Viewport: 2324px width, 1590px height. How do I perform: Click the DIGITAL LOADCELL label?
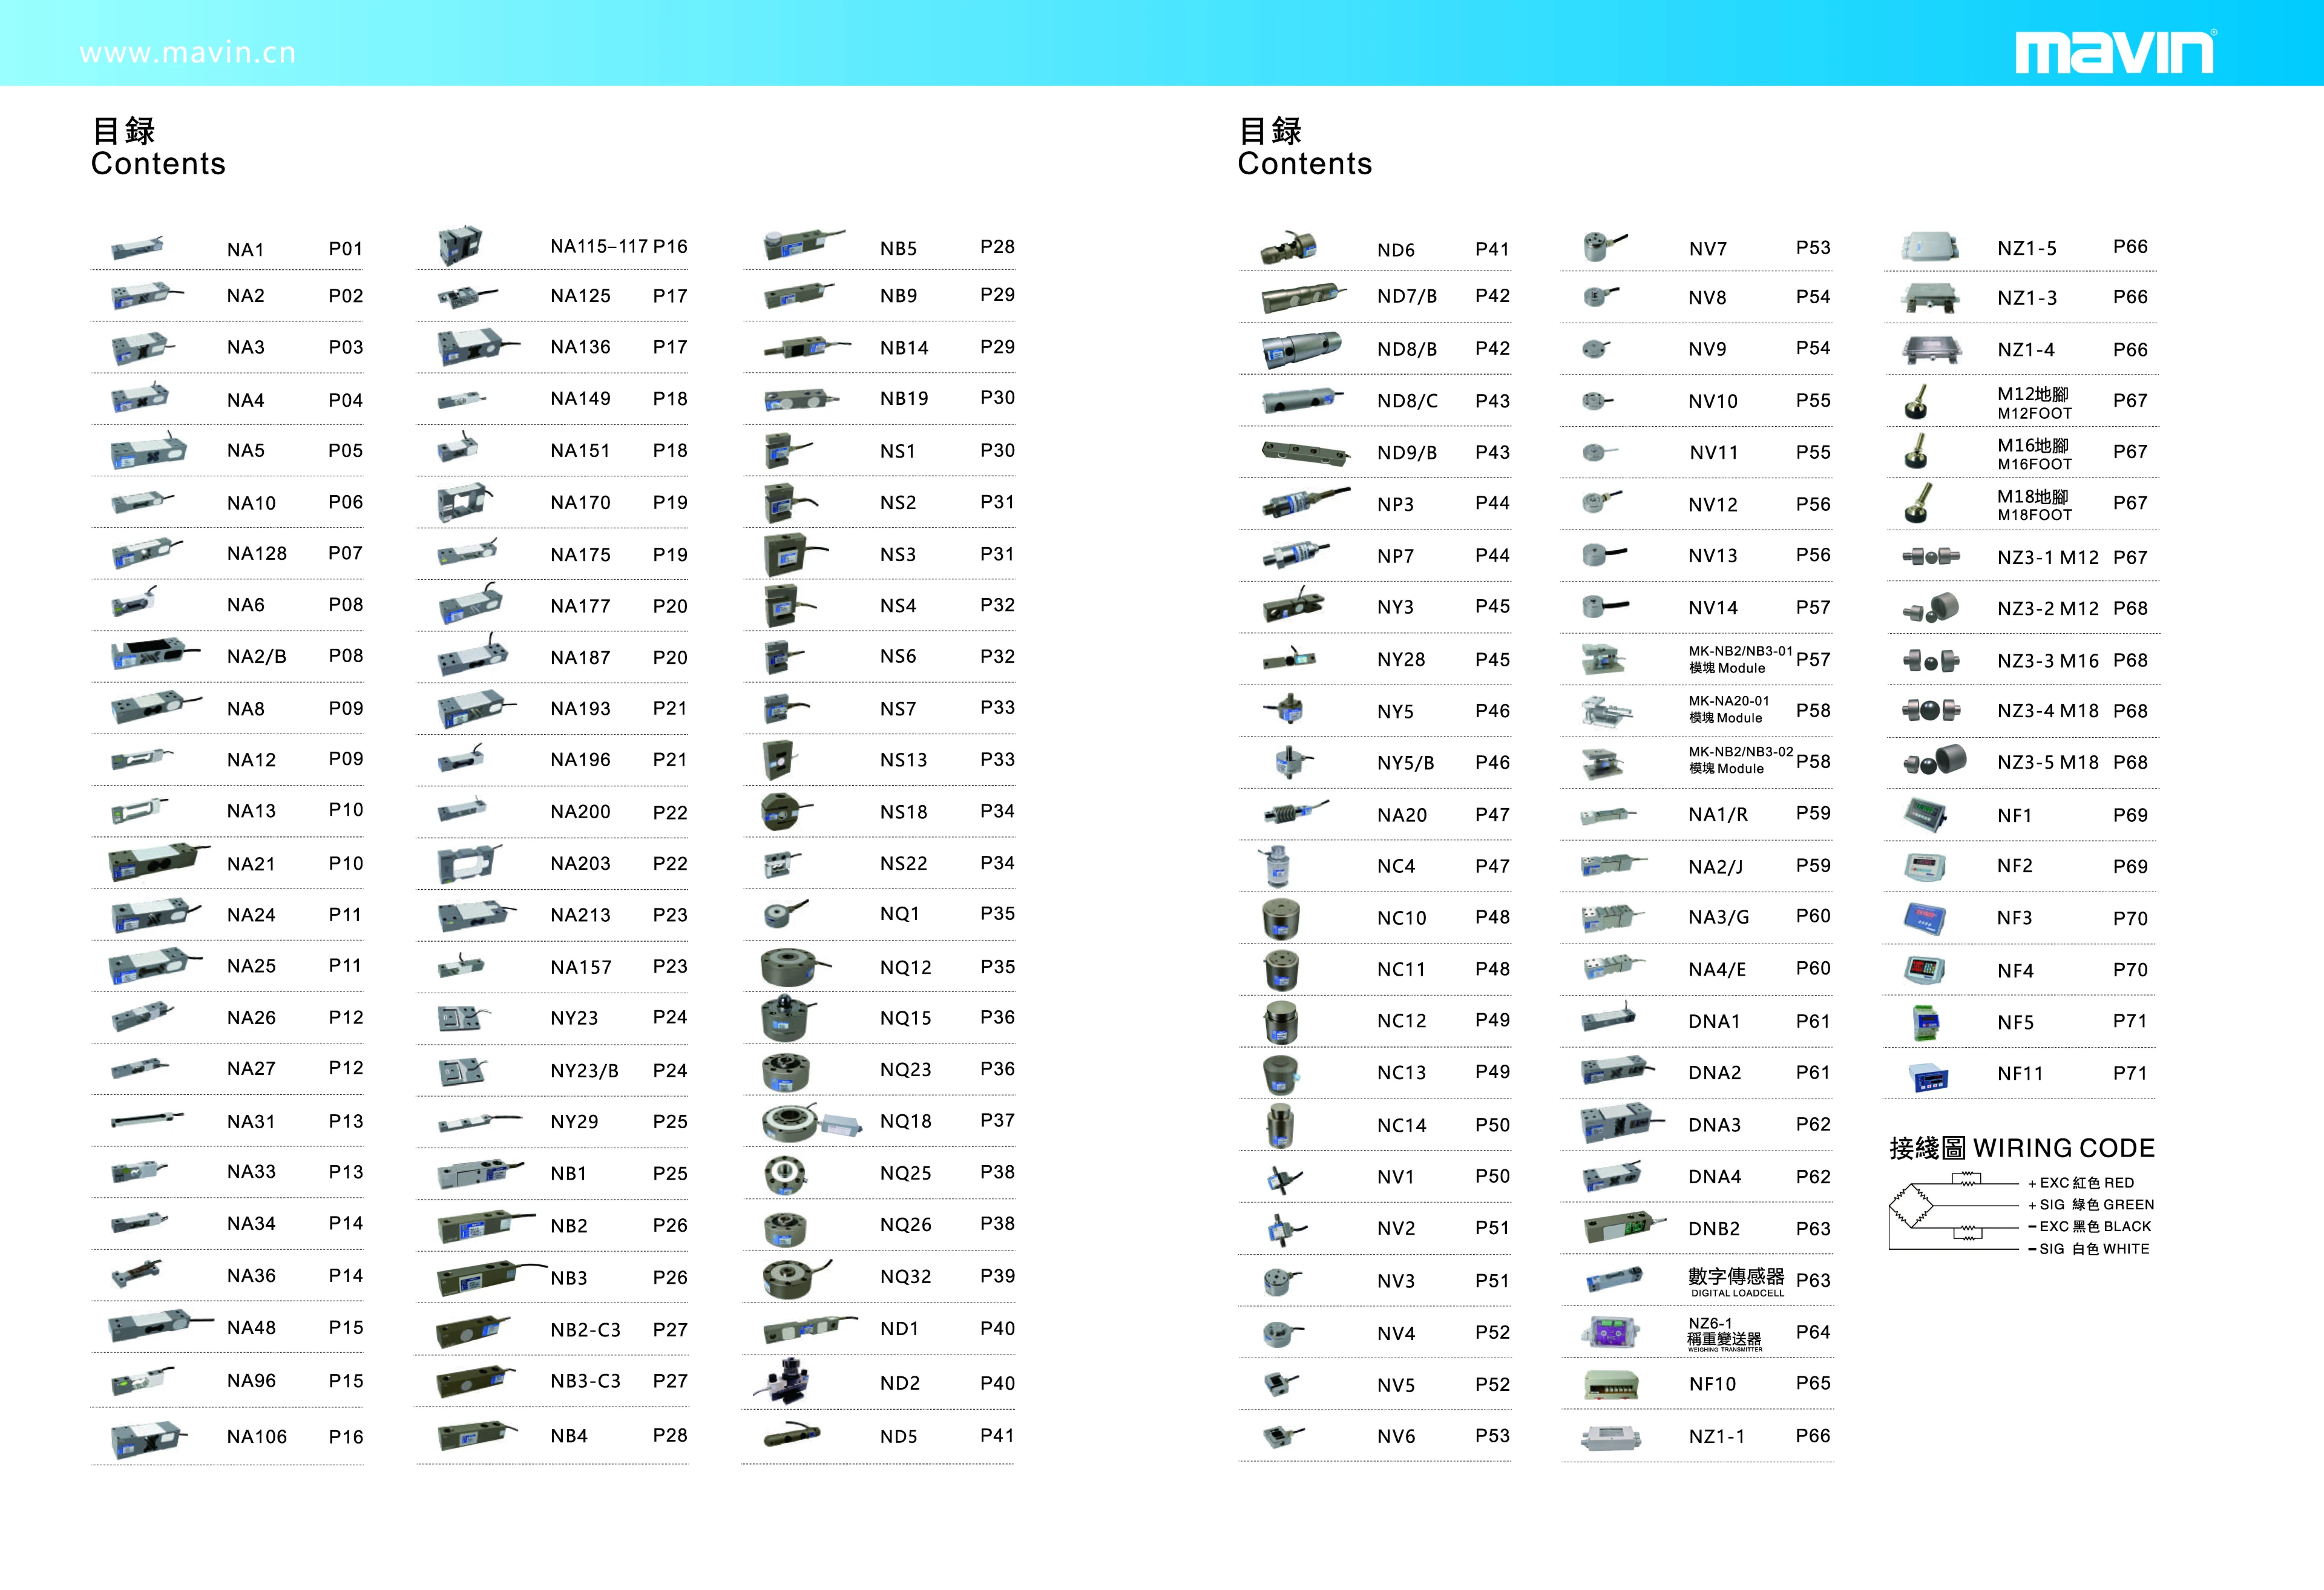[x=1737, y=1293]
